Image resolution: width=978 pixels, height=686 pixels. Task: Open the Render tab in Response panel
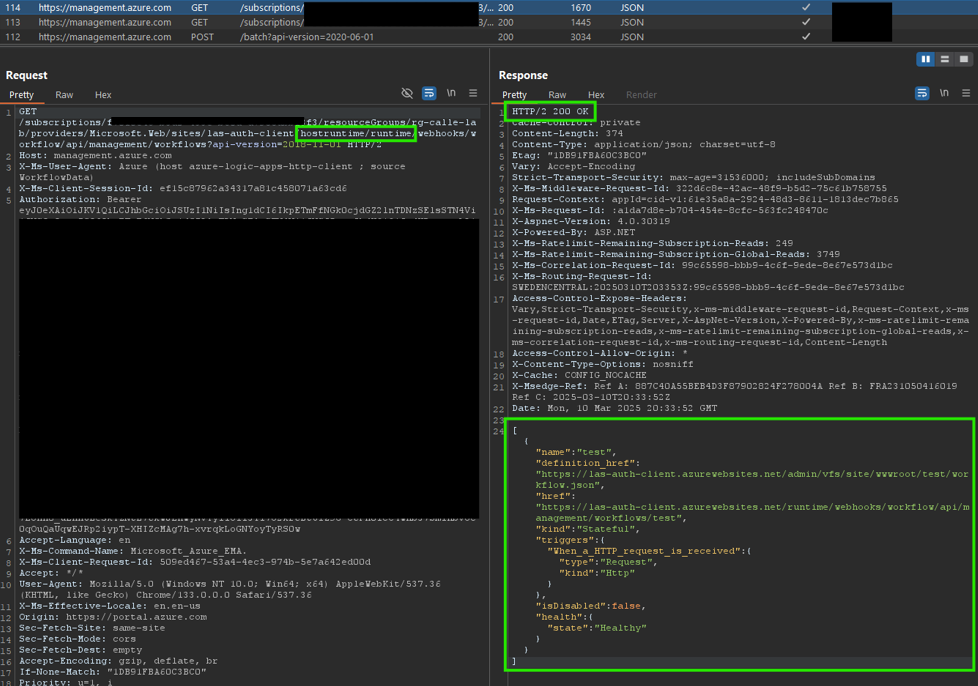pos(641,95)
